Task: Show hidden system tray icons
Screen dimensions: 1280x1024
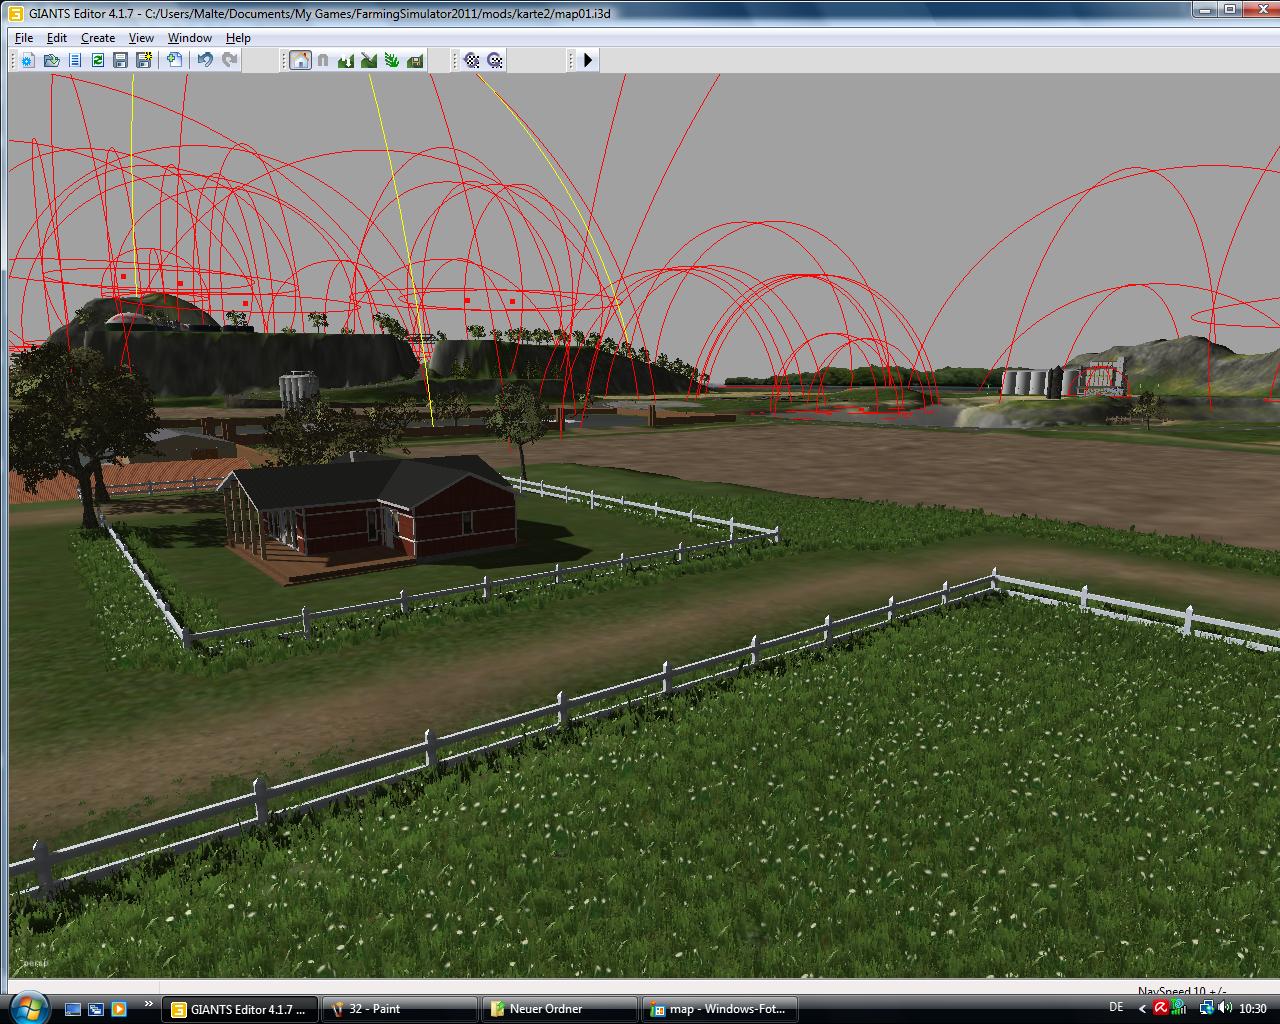Action: pos(1143,1008)
